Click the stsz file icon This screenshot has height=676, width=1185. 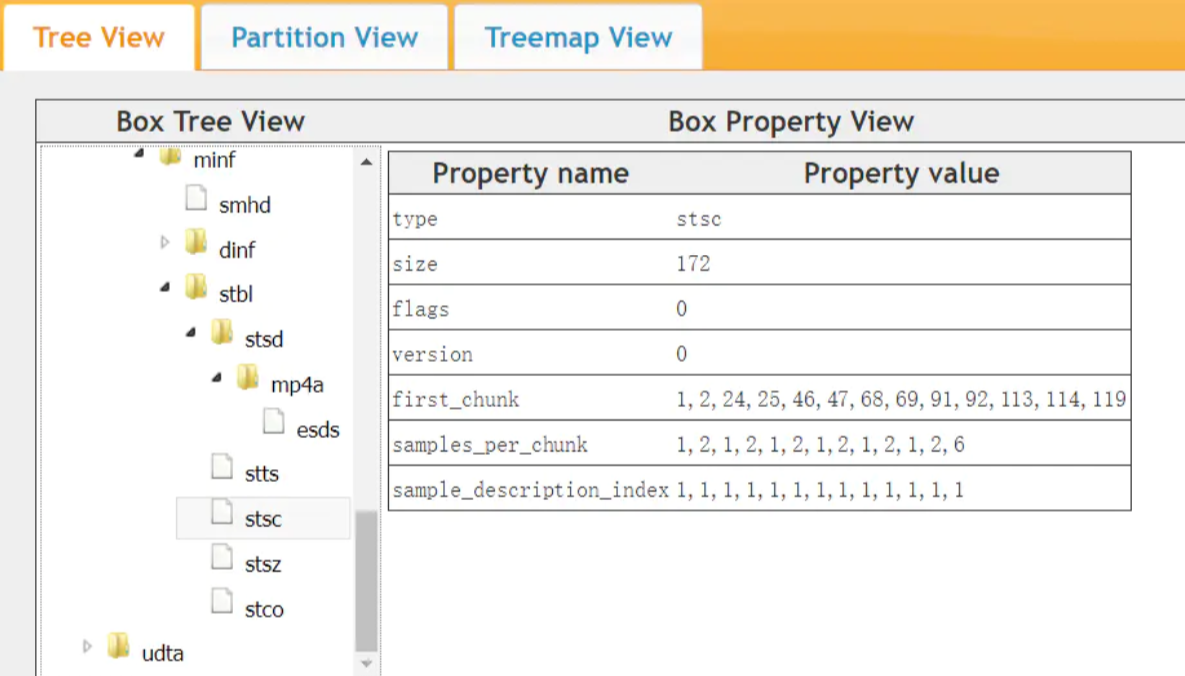click(222, 557)
